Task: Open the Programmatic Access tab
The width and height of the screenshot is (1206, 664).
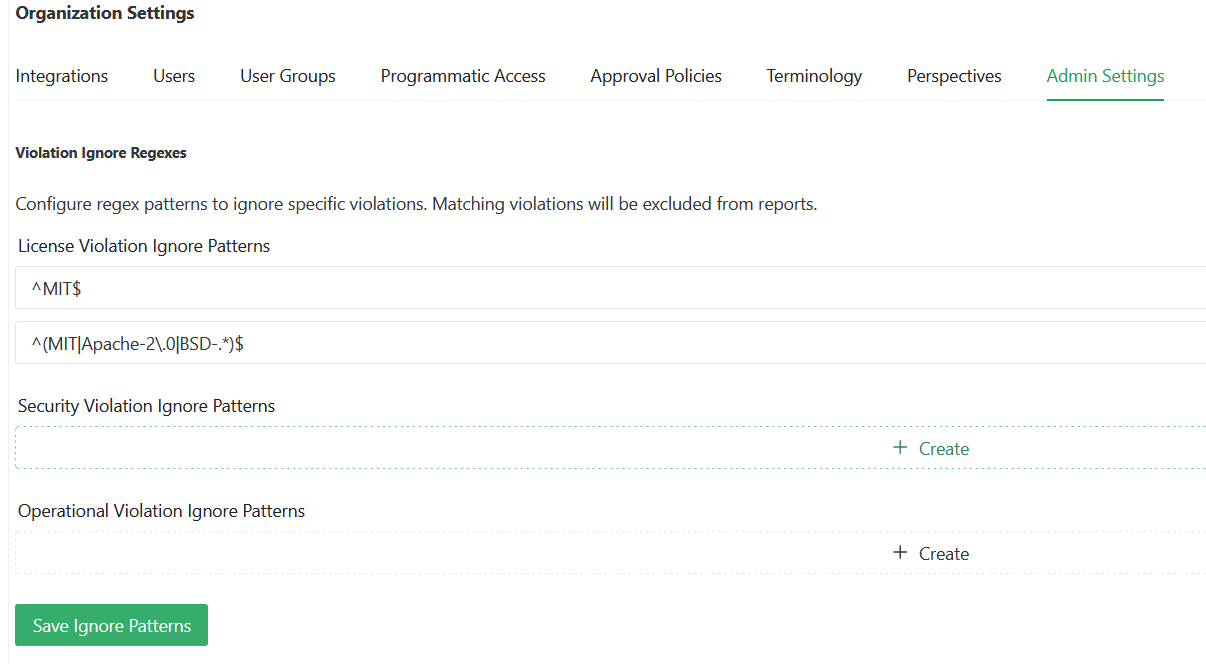Action: [x=462, y=76]
